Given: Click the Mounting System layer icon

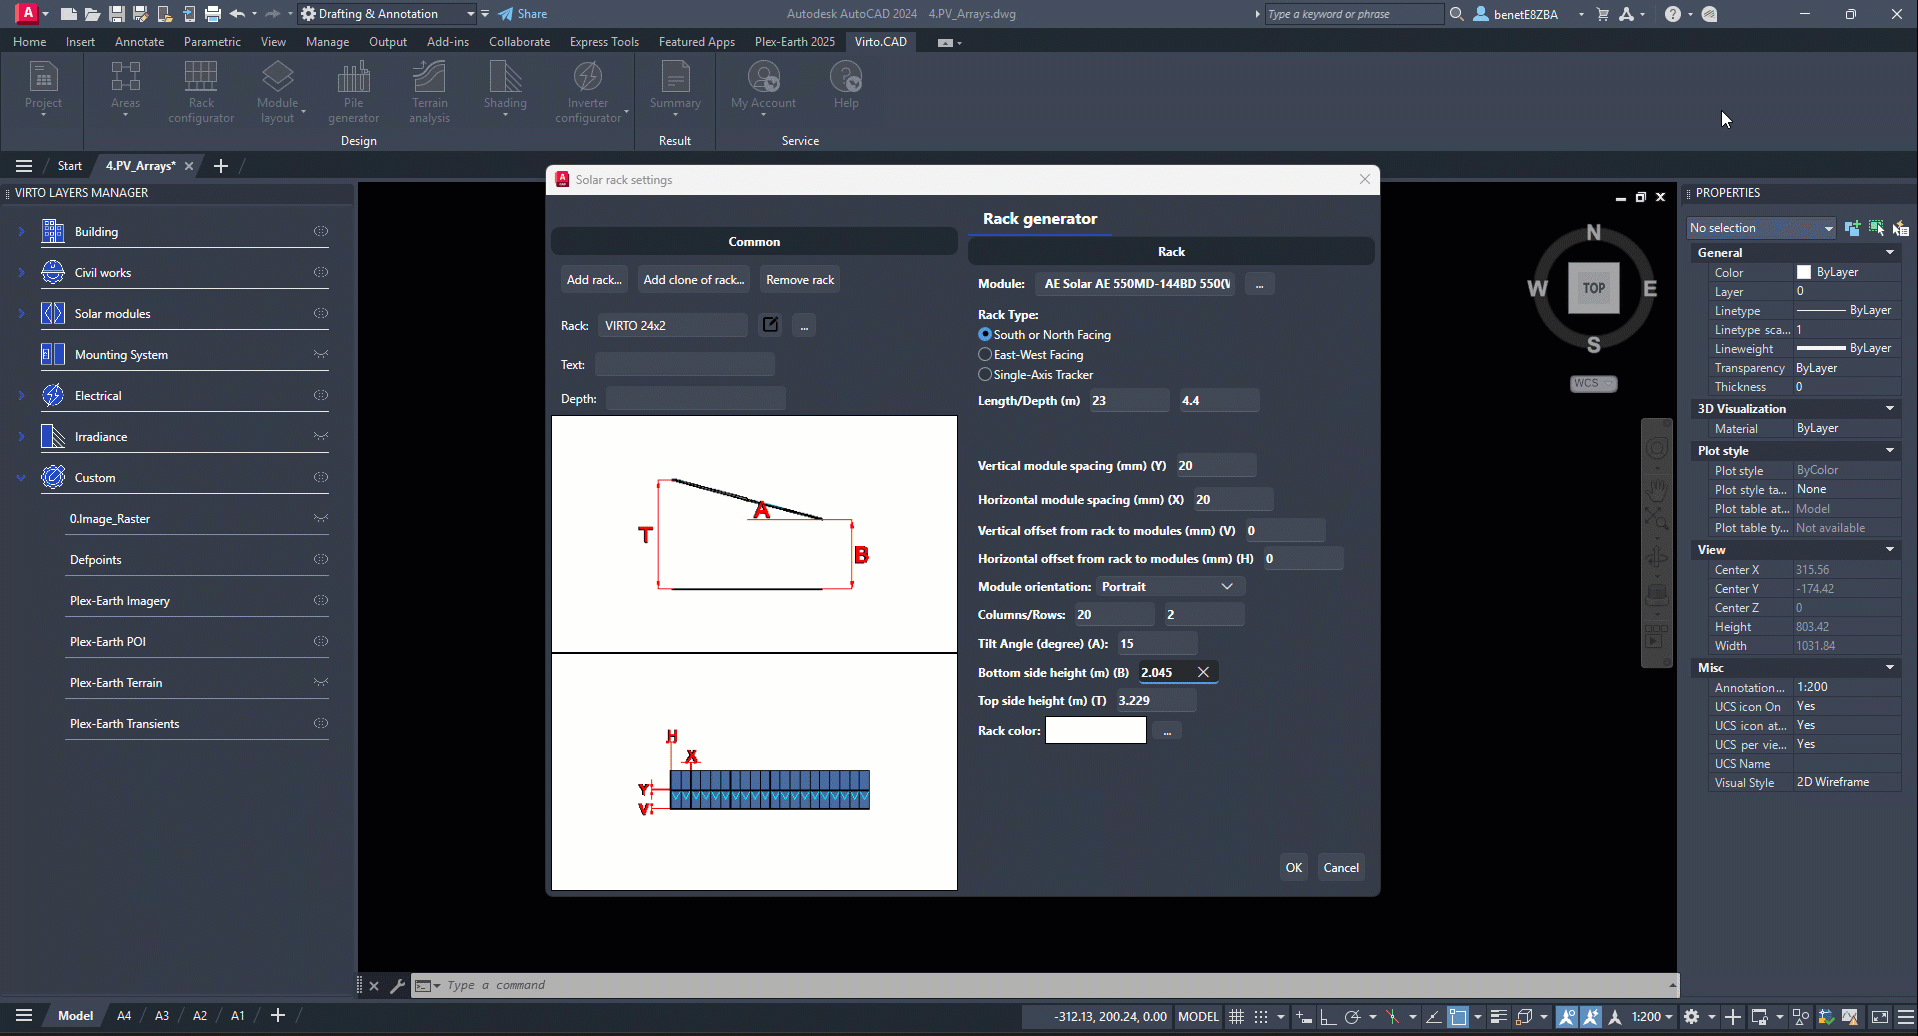Looking at the screenshot, I should pos(53,354).
